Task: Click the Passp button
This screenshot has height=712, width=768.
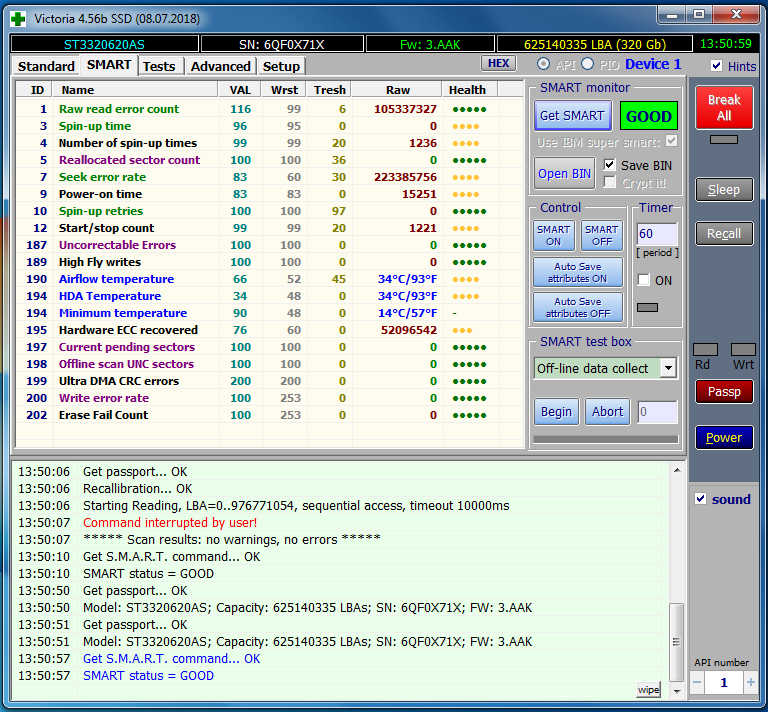Action: coord(724,392)
